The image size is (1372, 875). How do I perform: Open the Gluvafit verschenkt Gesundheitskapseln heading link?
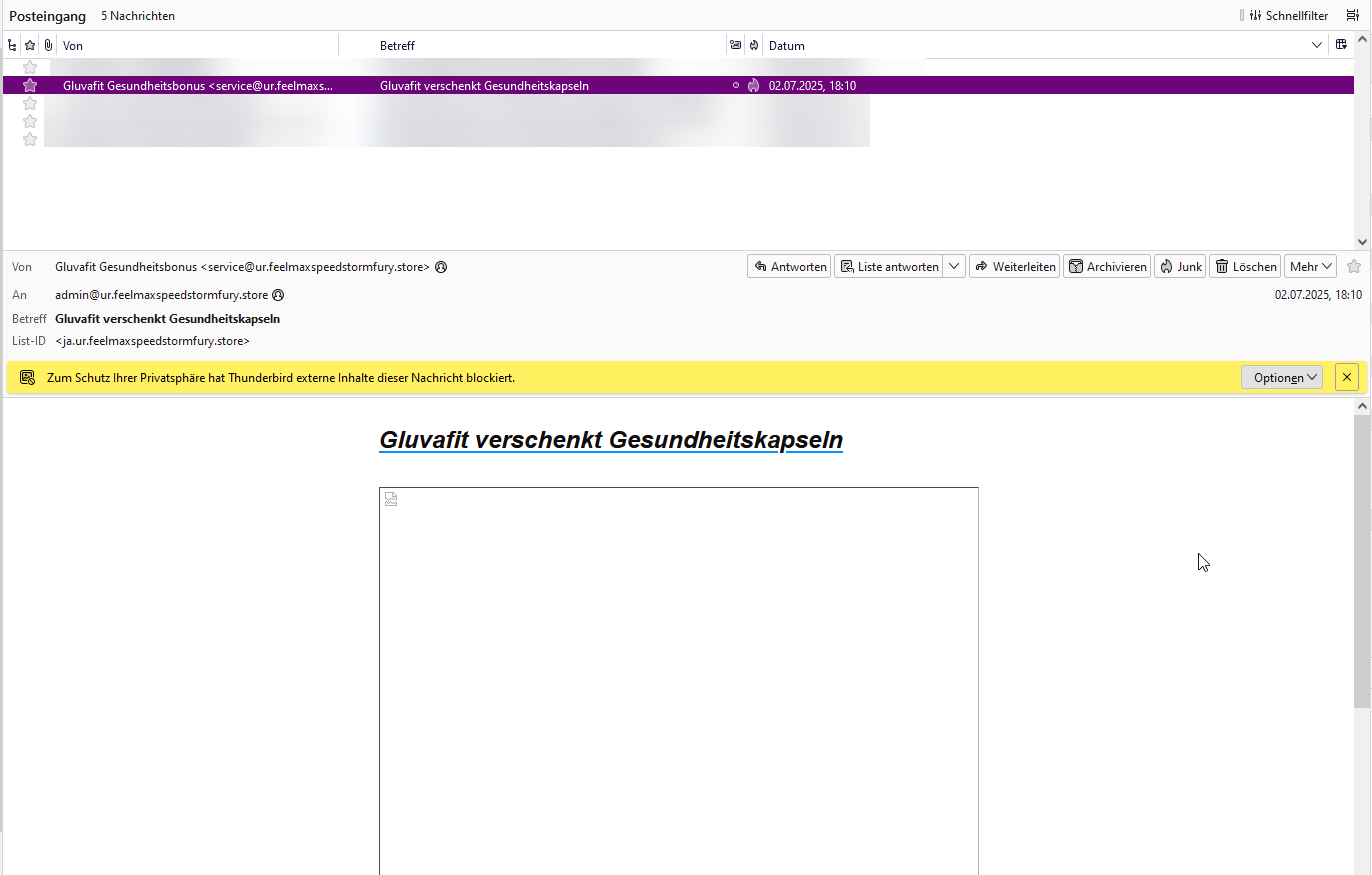610,440
